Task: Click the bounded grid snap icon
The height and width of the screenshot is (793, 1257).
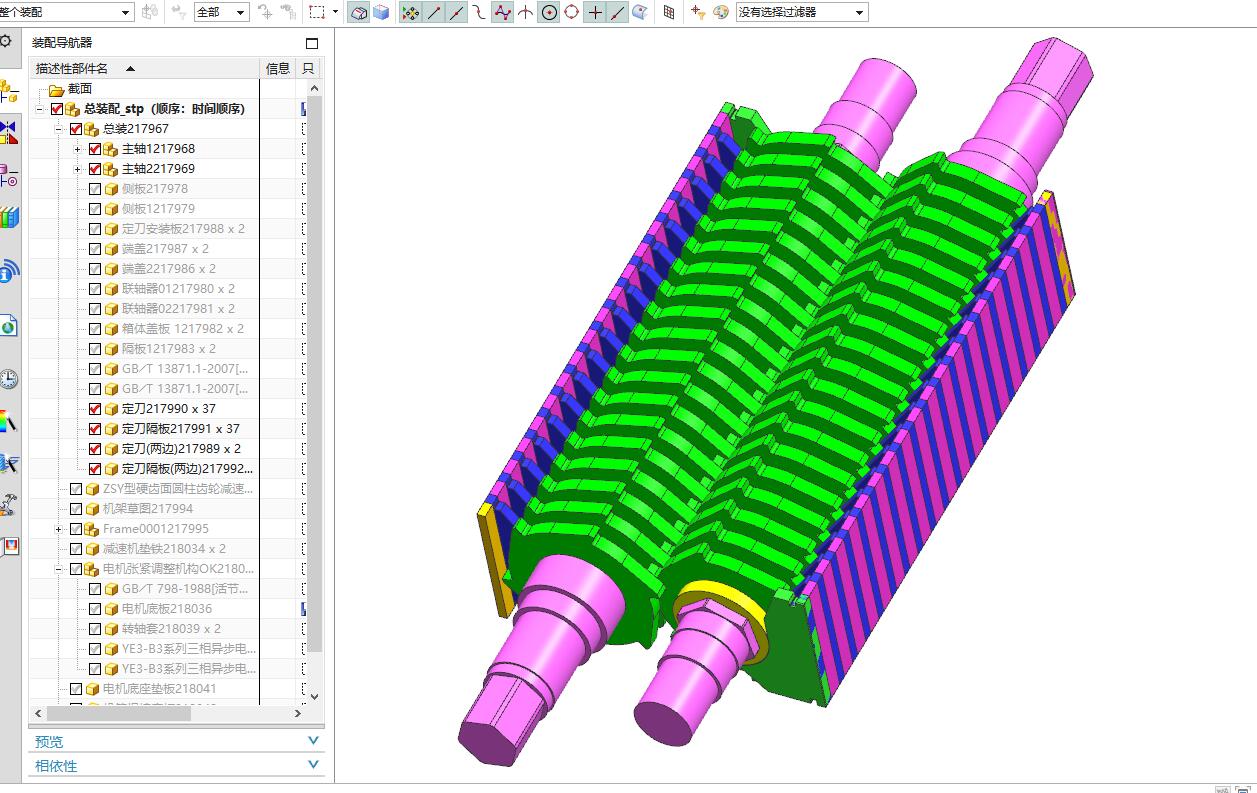Action: click(x=669, y=12)
